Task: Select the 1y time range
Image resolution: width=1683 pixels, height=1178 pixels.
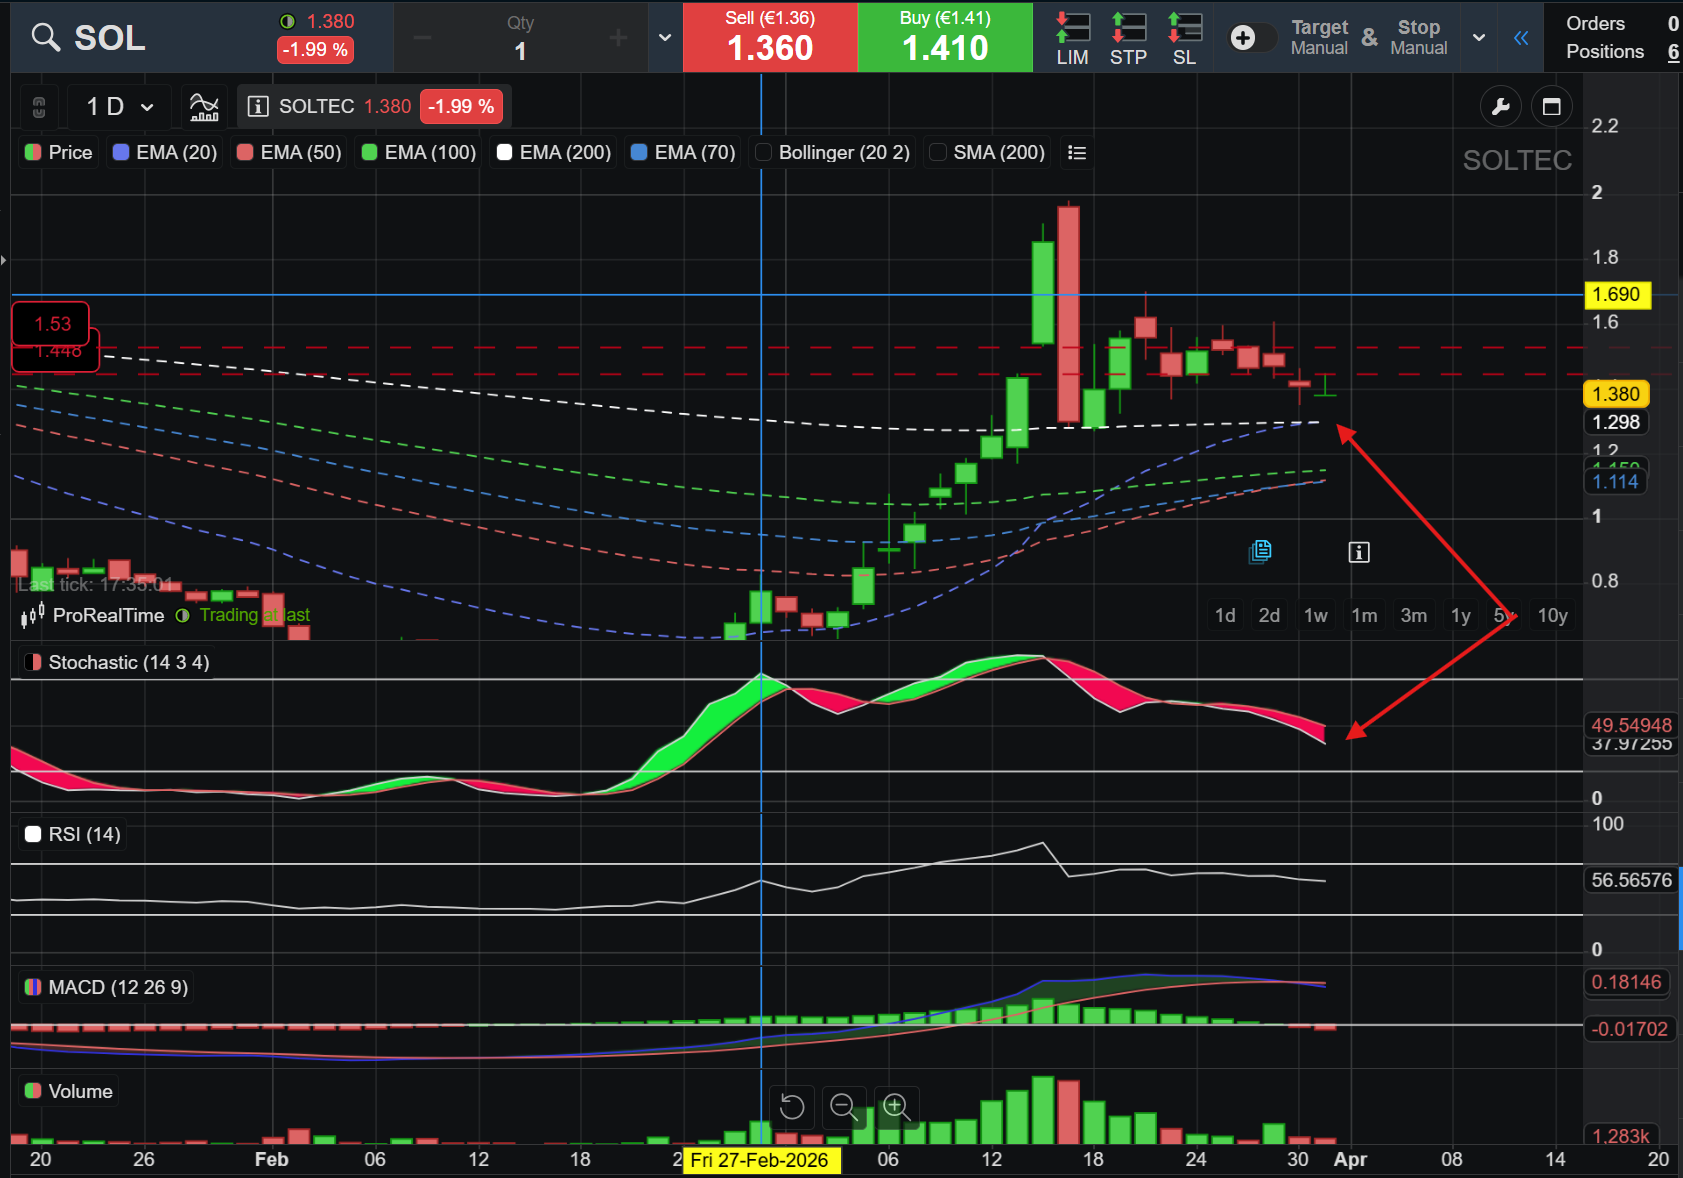Action: (1461, 615)
